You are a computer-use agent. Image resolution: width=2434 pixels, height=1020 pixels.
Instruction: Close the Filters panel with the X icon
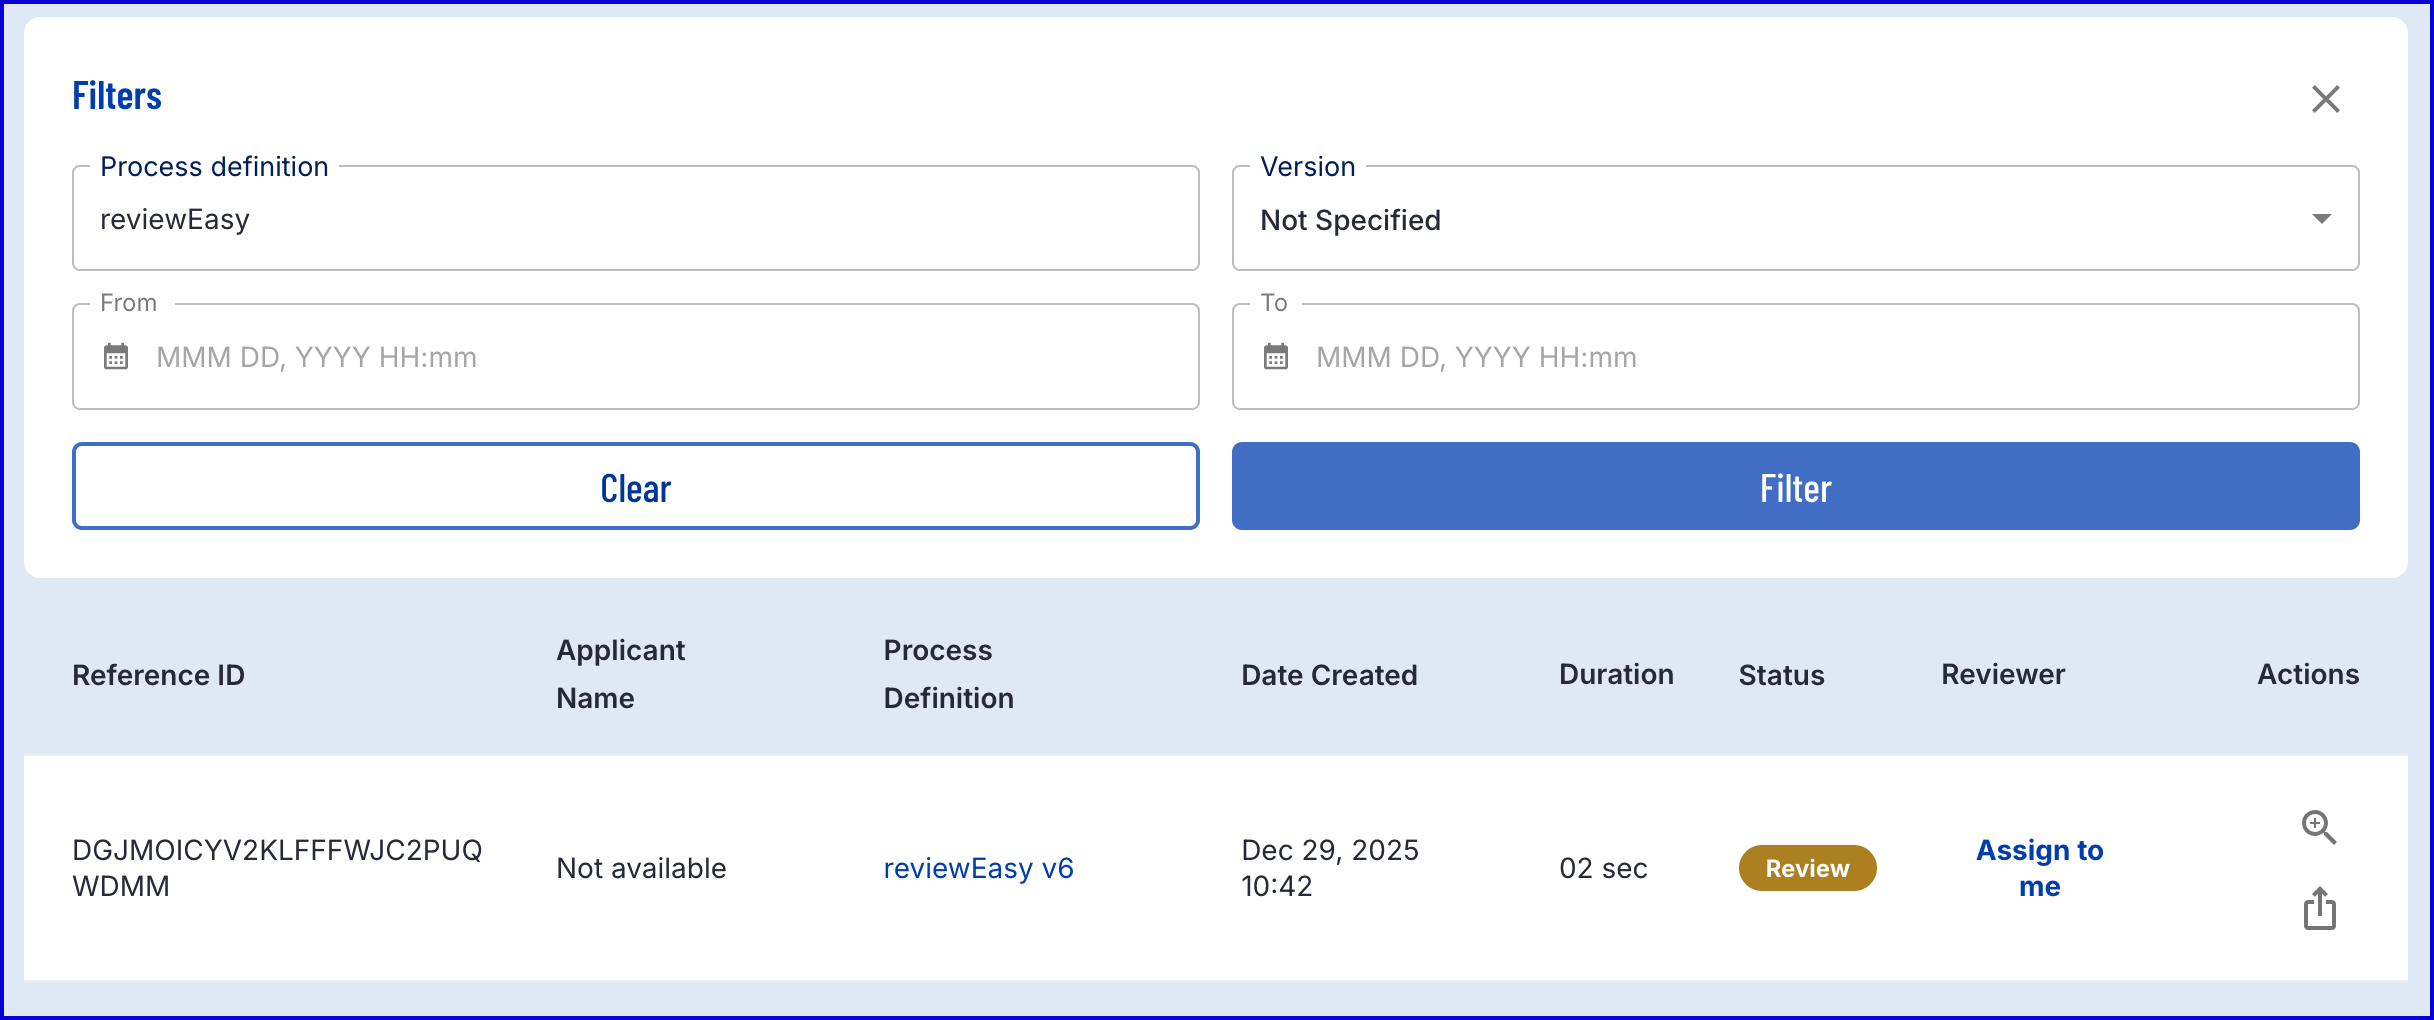click(x=2326, y=99)
